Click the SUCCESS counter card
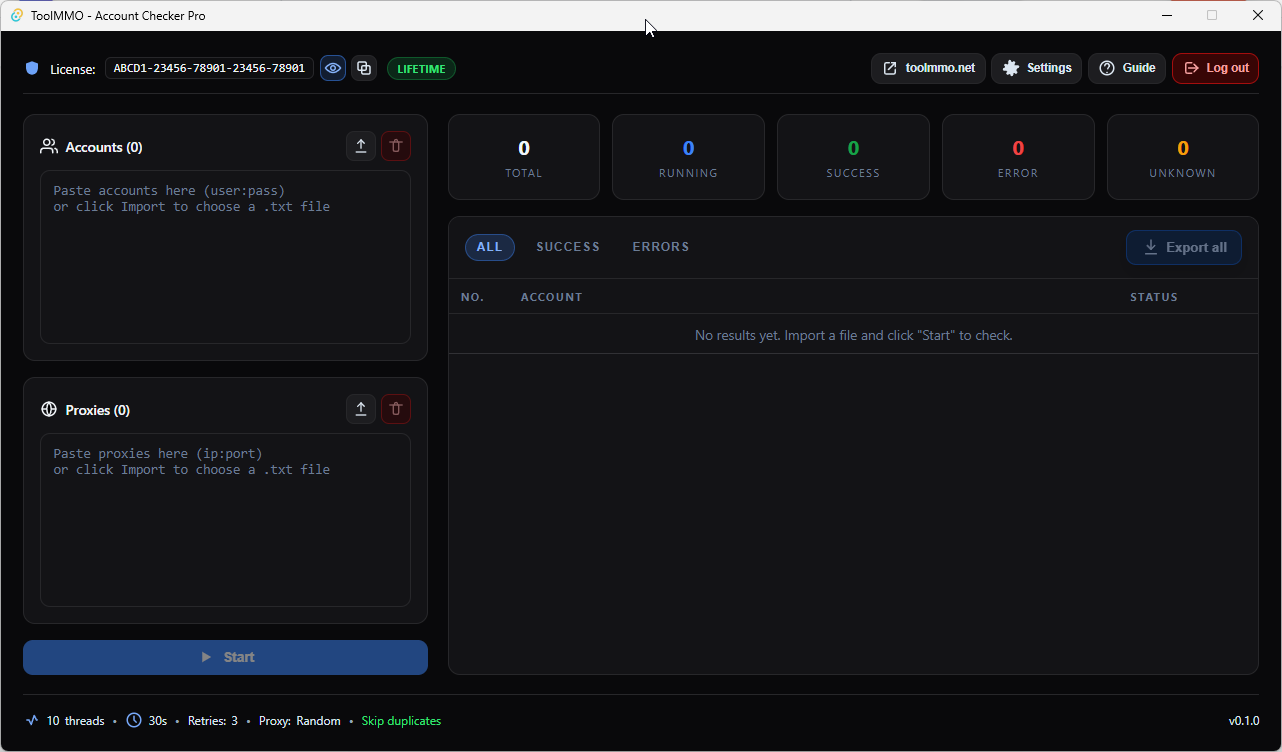Image resolution: width=1282 pixels, height=752 pixels. click(x=853, y=157)
